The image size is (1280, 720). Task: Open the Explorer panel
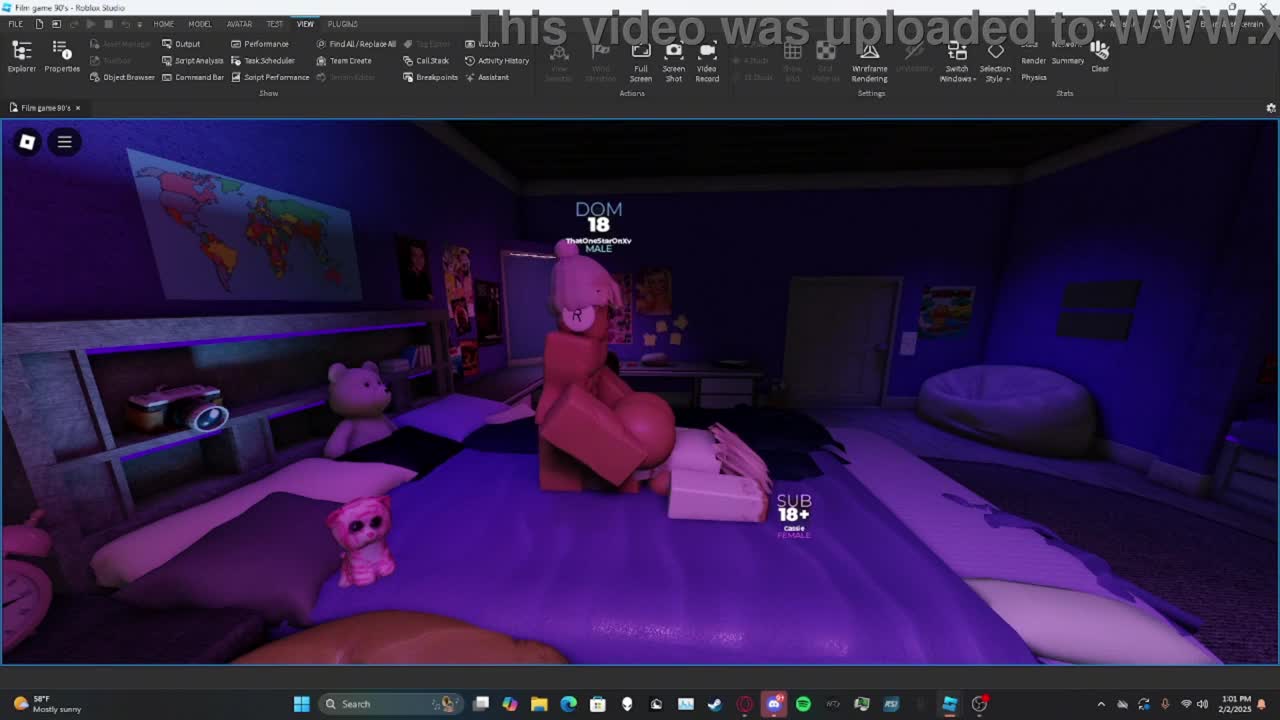coord(21,56)
